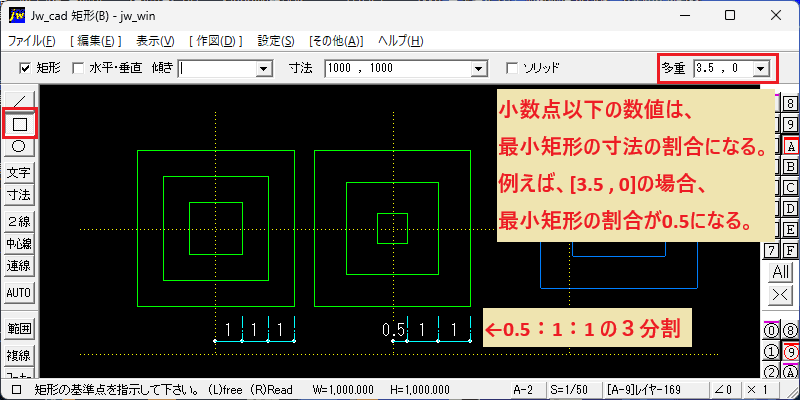Image resolution: width=800 pixels, height=400 pixels.
Task: Open the 傾き angle dropdown
Action: click(263, 68)
